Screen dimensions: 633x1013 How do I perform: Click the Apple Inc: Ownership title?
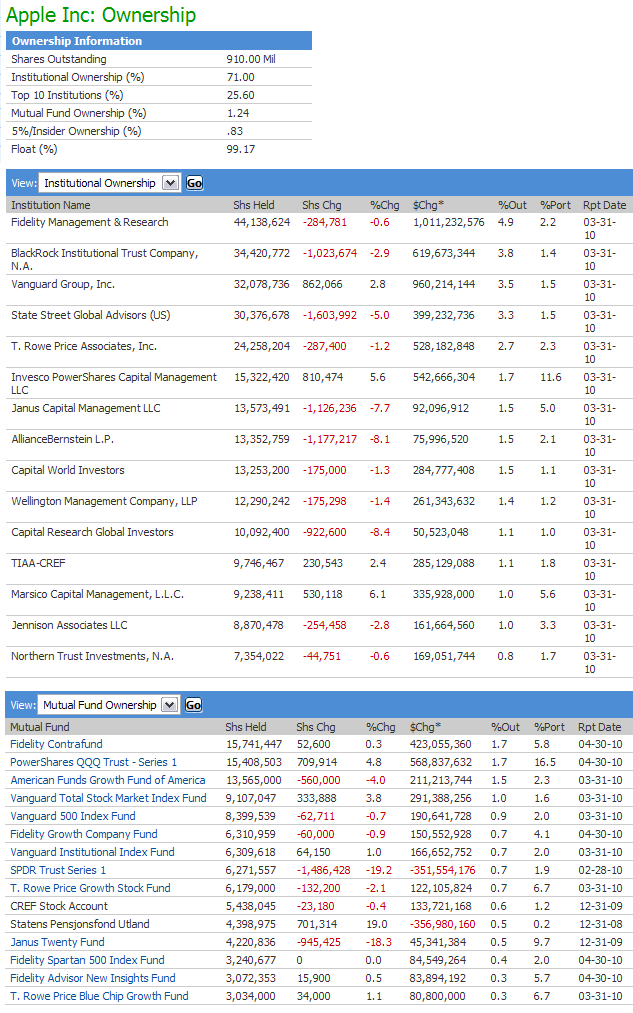(x=101, y=15)
